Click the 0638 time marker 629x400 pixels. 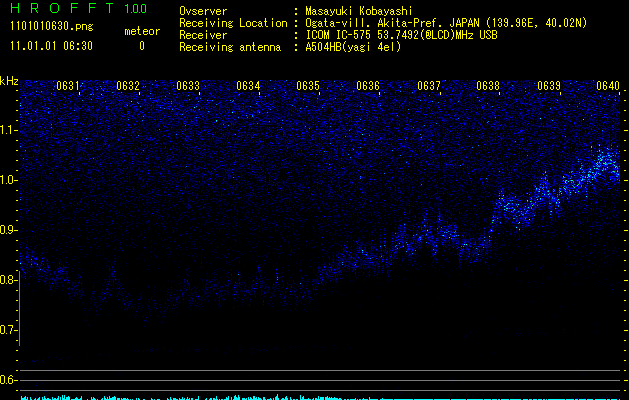point(488,86)
